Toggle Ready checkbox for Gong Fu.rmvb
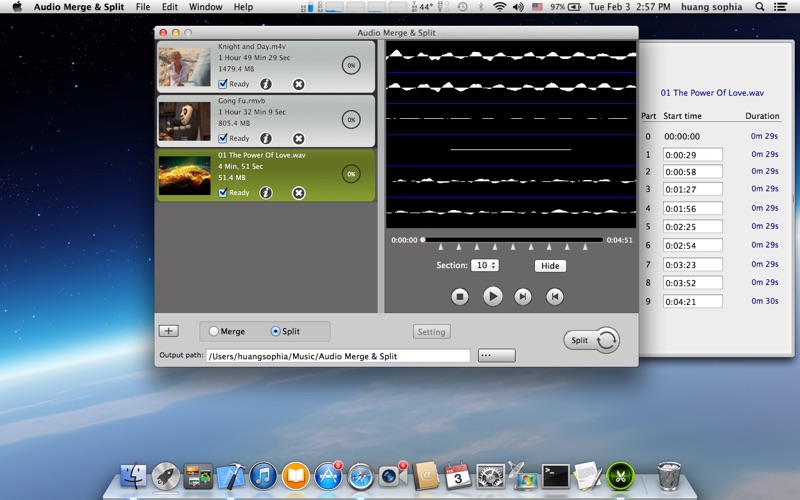Screen dimensions: 800x500 [x=222, y=138]
